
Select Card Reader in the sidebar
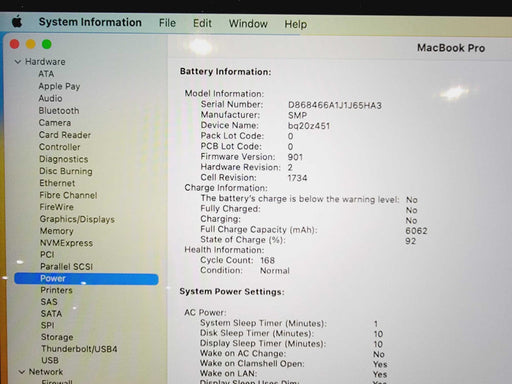[65, 135]
